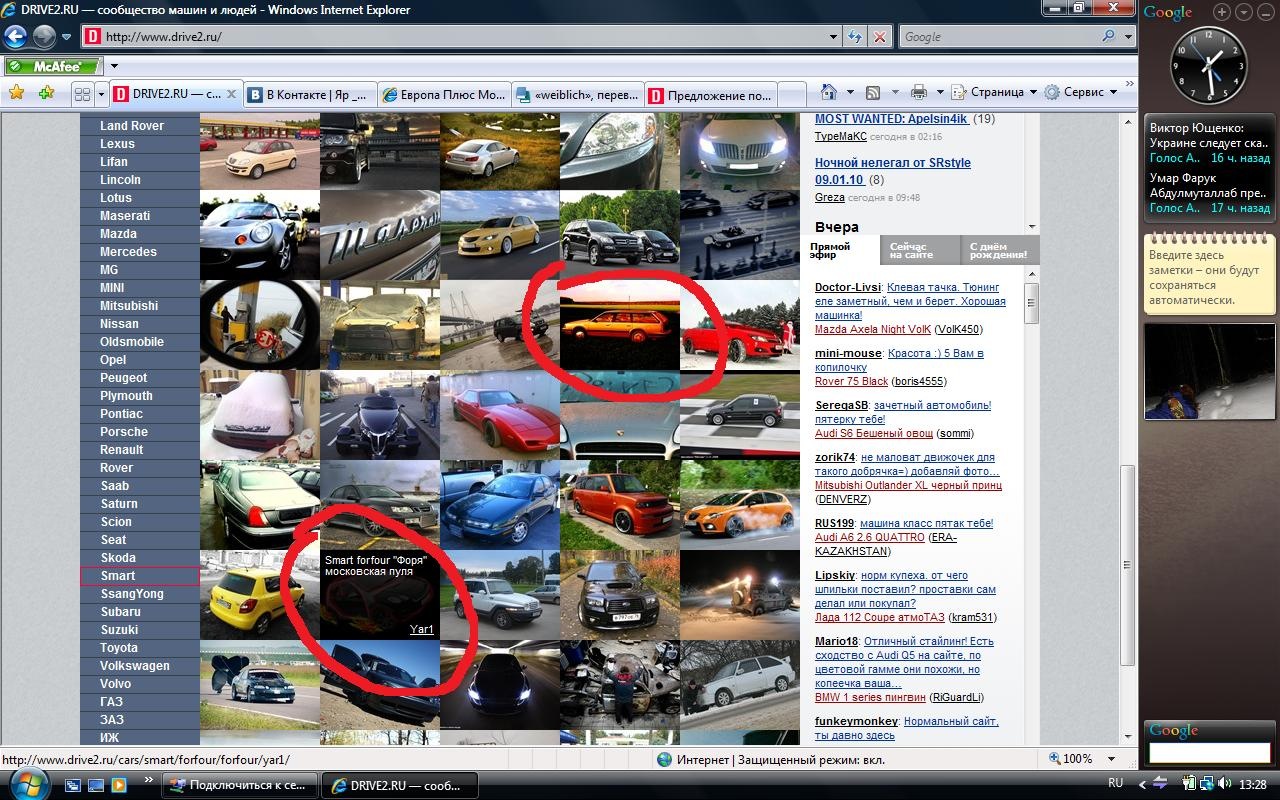Click the RU language indicator in tray
Image resolution: width=1280 pixels, height=800 pixels.
1116,783
